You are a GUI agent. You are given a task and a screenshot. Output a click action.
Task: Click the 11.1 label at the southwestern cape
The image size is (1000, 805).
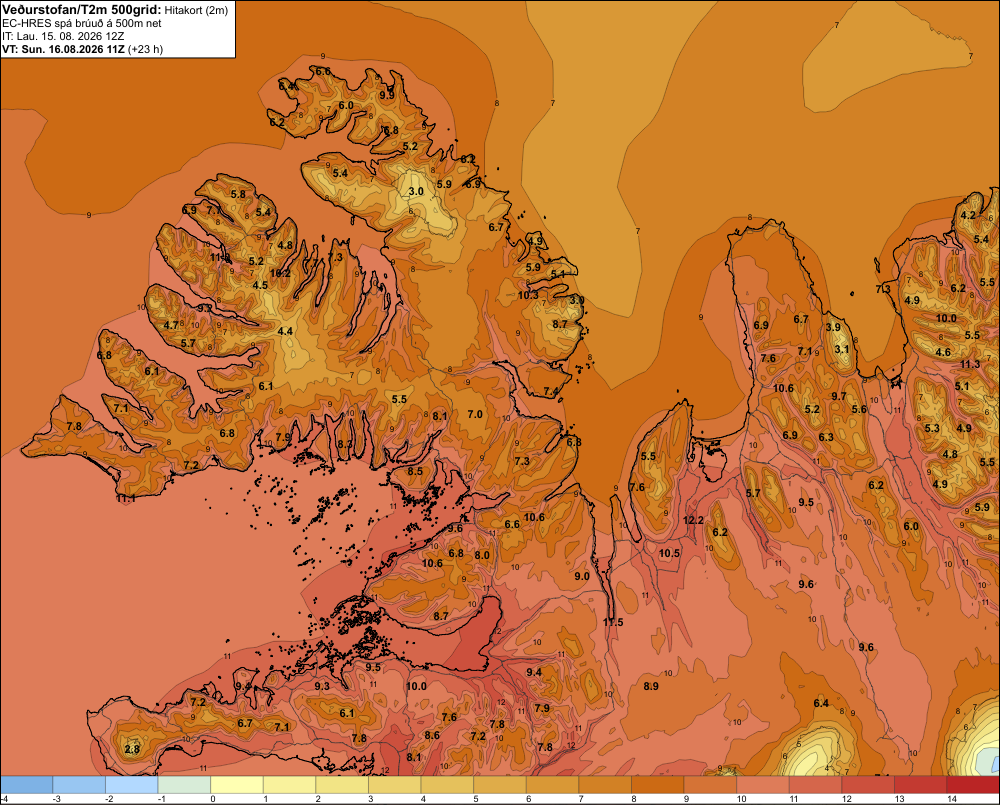126,498
